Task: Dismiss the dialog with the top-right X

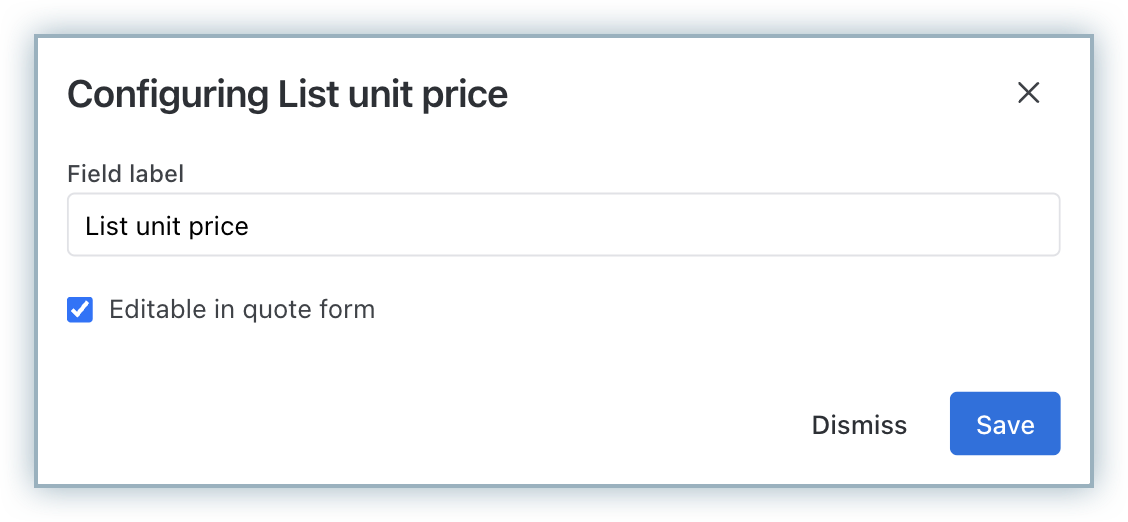Action: 1028,93
